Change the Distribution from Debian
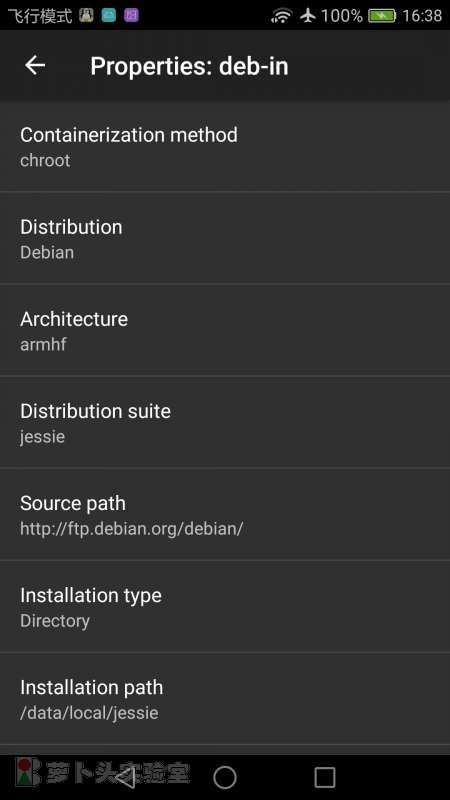The width and height of the screenshot is (450, 800). [x=225, y=238]
